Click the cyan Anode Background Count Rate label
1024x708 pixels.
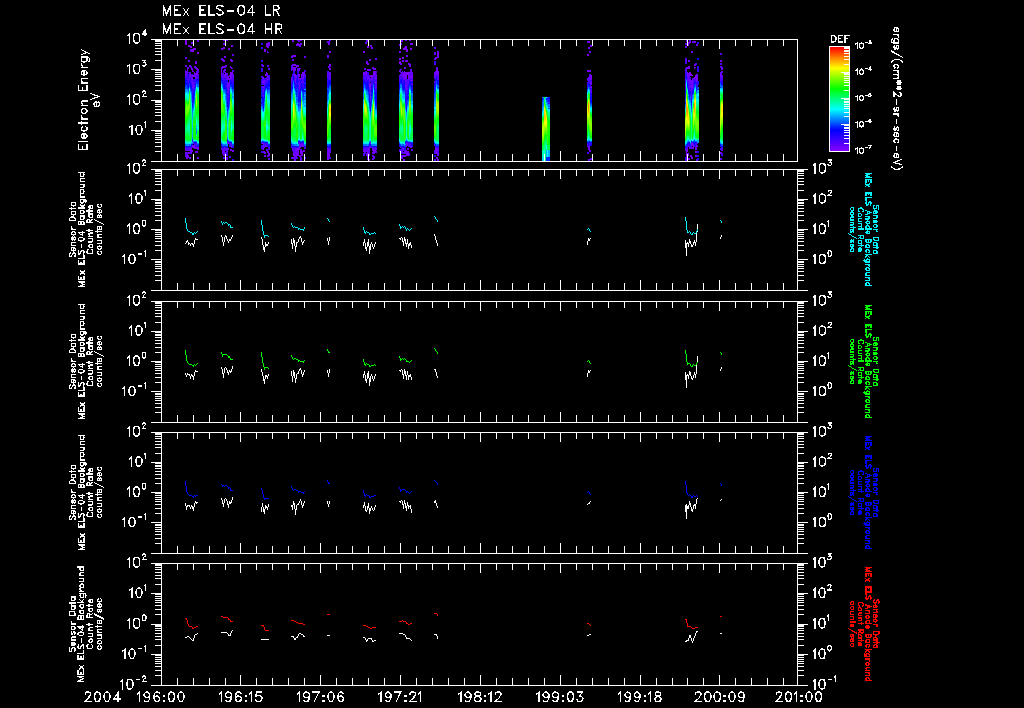(x=863, y=229)
